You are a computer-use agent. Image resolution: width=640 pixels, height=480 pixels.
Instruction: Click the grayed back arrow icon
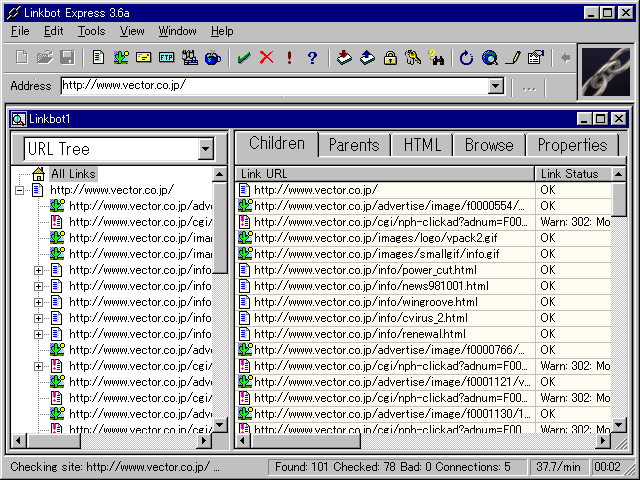point(566,58)
